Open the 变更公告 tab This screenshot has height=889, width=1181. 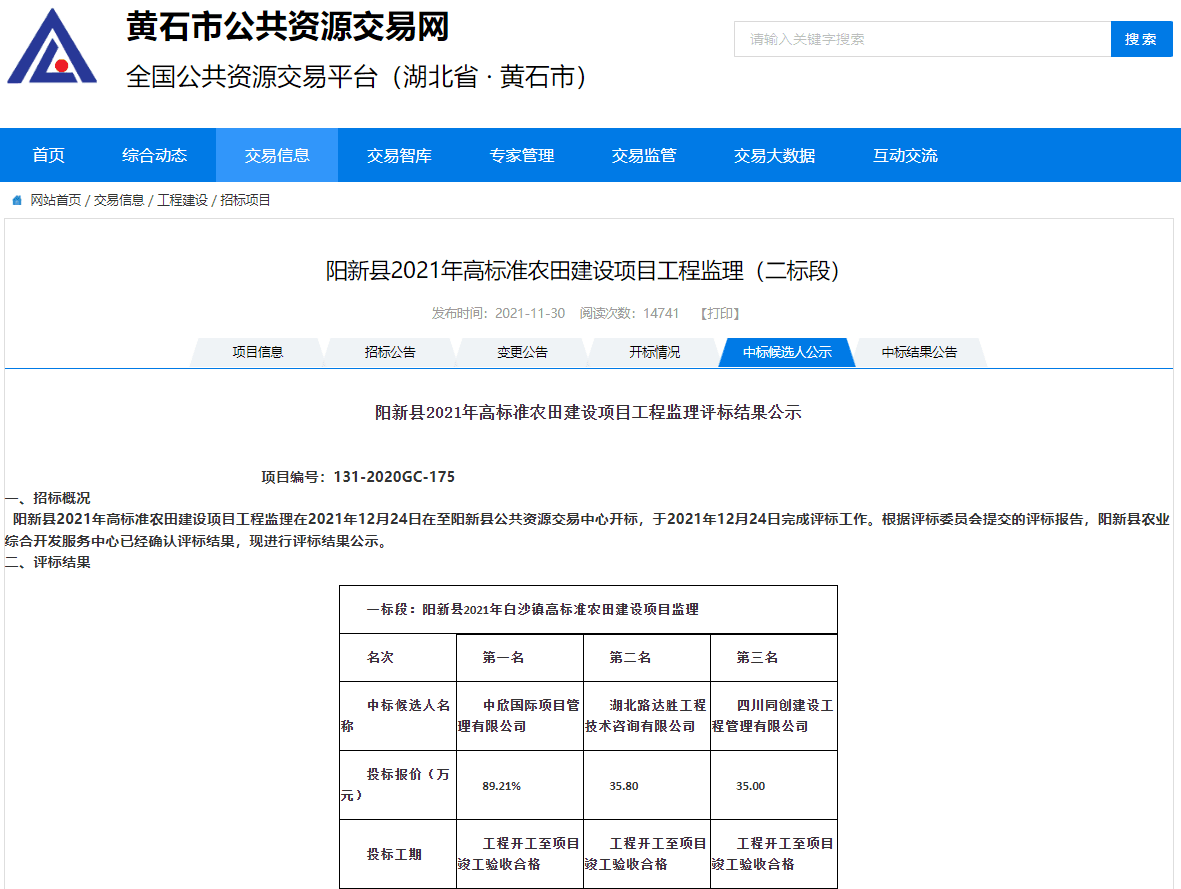(522, 352)
